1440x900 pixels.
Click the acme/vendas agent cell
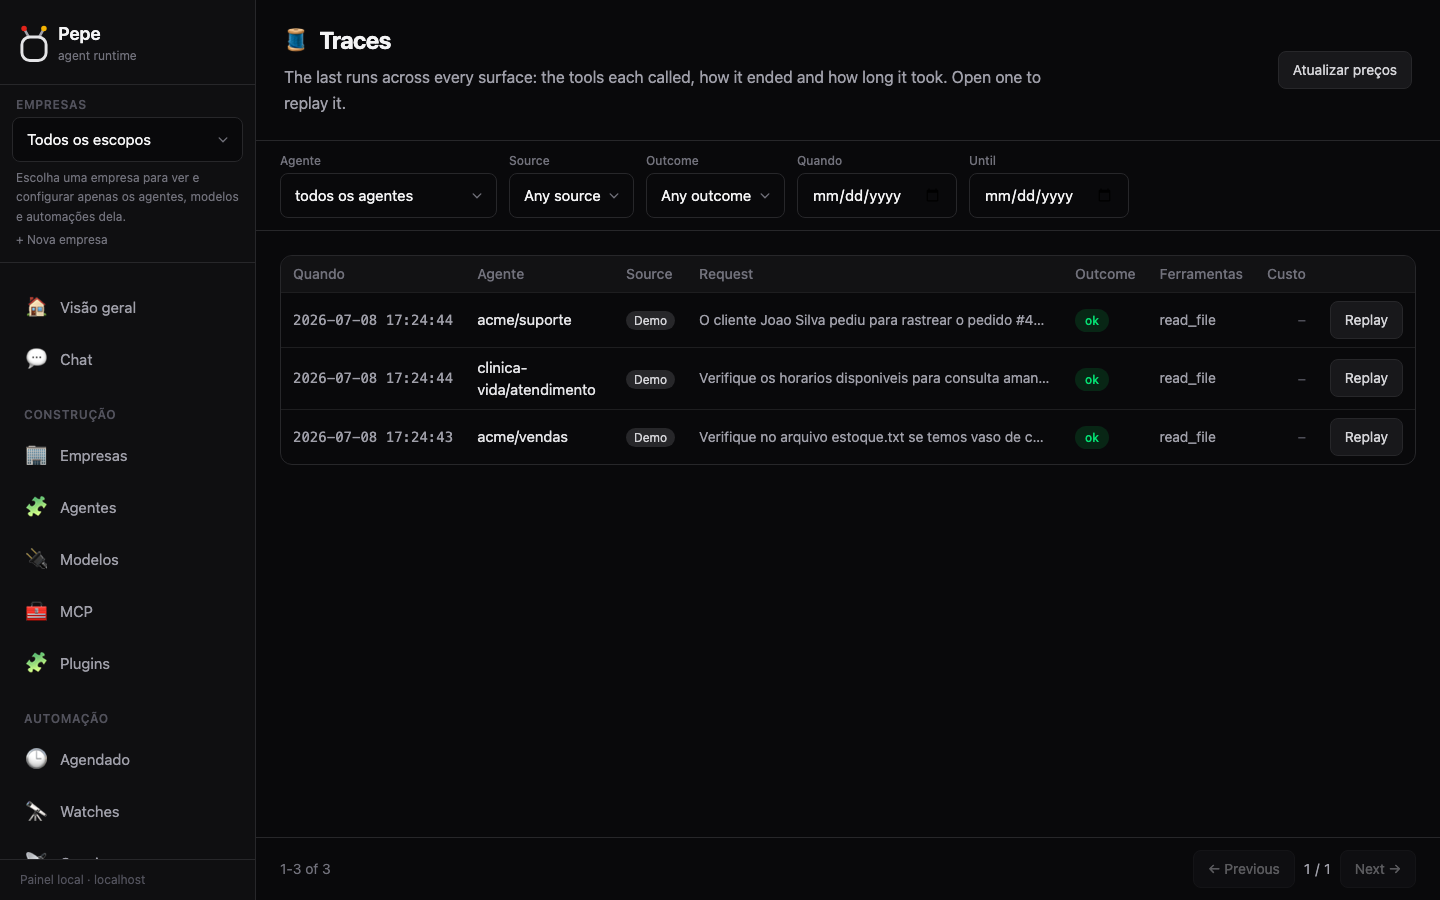pyautogui.click(x=522, y=437)
